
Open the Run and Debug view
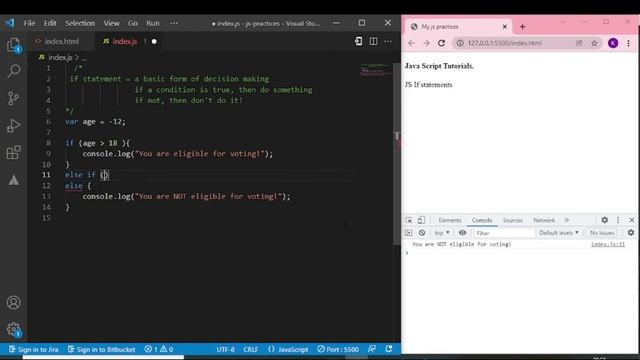[13, 125]
